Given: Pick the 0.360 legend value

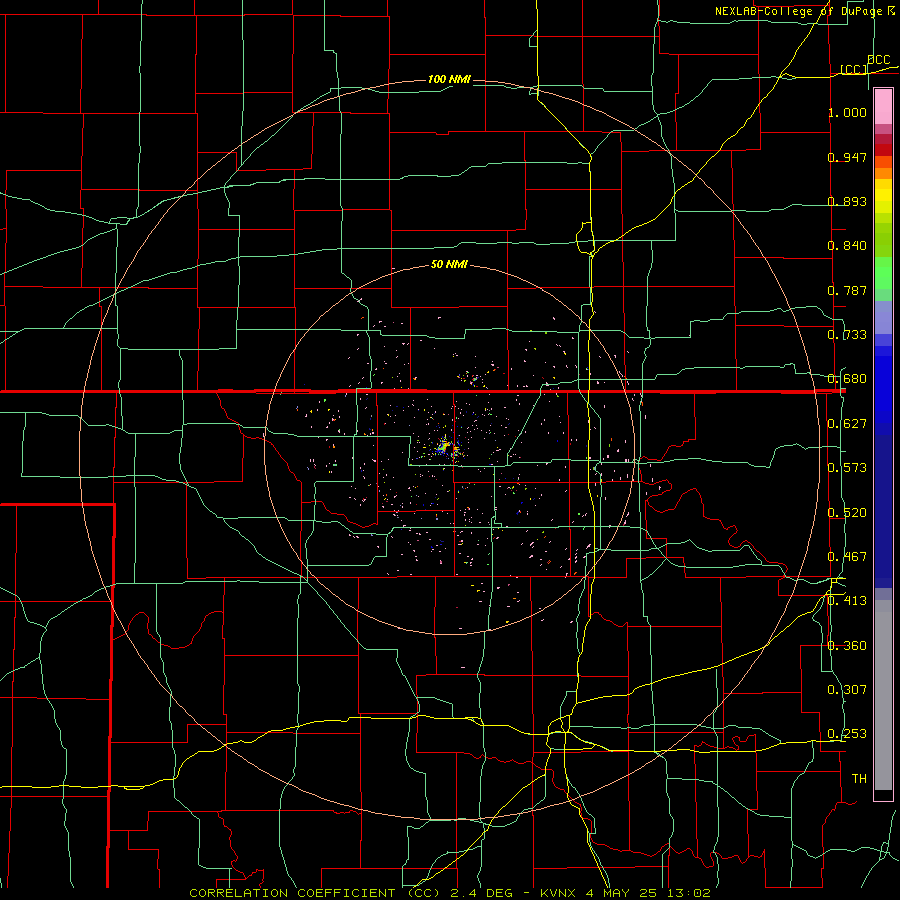Looking at the screenshot, I should click(847, 646).
